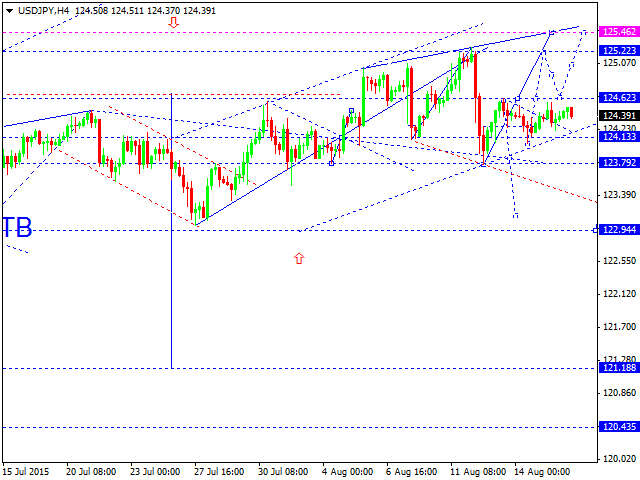This screenshot has height=480, width=640.
Task: Select the 11 Aug 08:00 date label
Action: click(473, 470)
